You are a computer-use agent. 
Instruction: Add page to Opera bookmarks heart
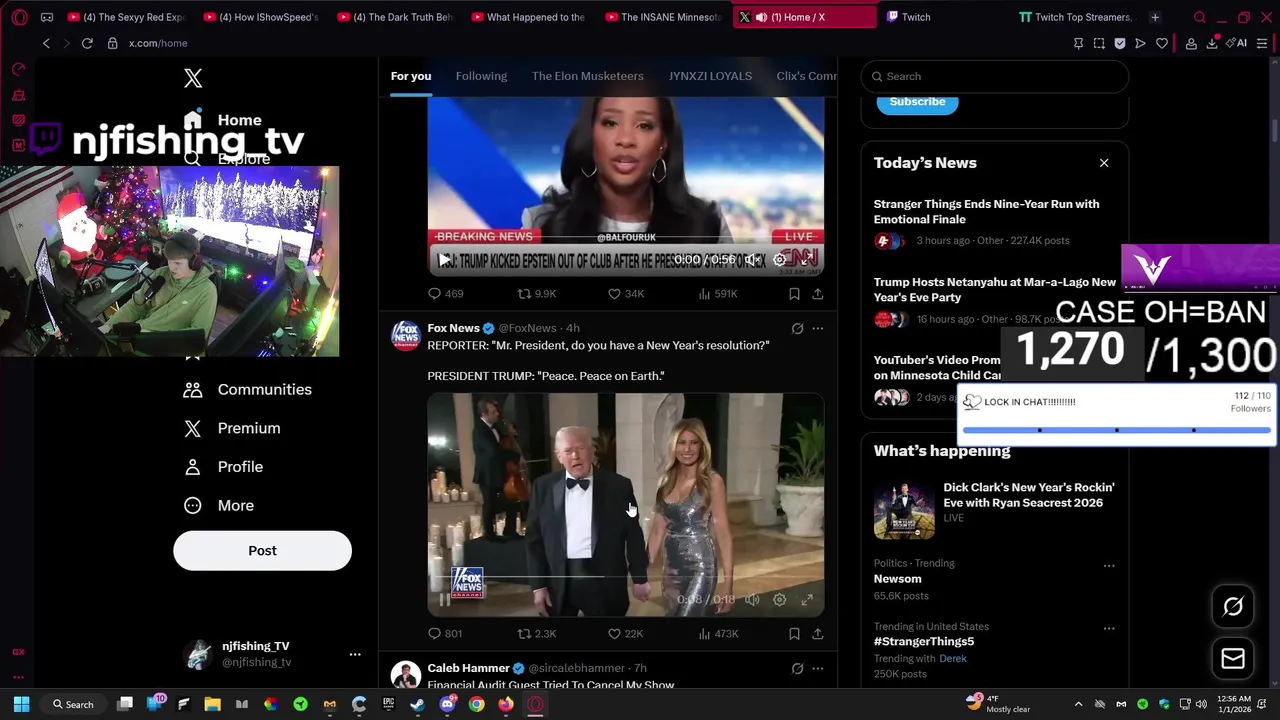[1161, 43]
